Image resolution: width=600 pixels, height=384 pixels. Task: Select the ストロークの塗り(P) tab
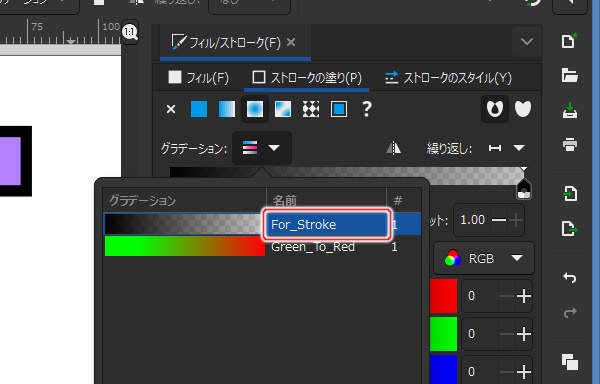click(x=307, y=78)
